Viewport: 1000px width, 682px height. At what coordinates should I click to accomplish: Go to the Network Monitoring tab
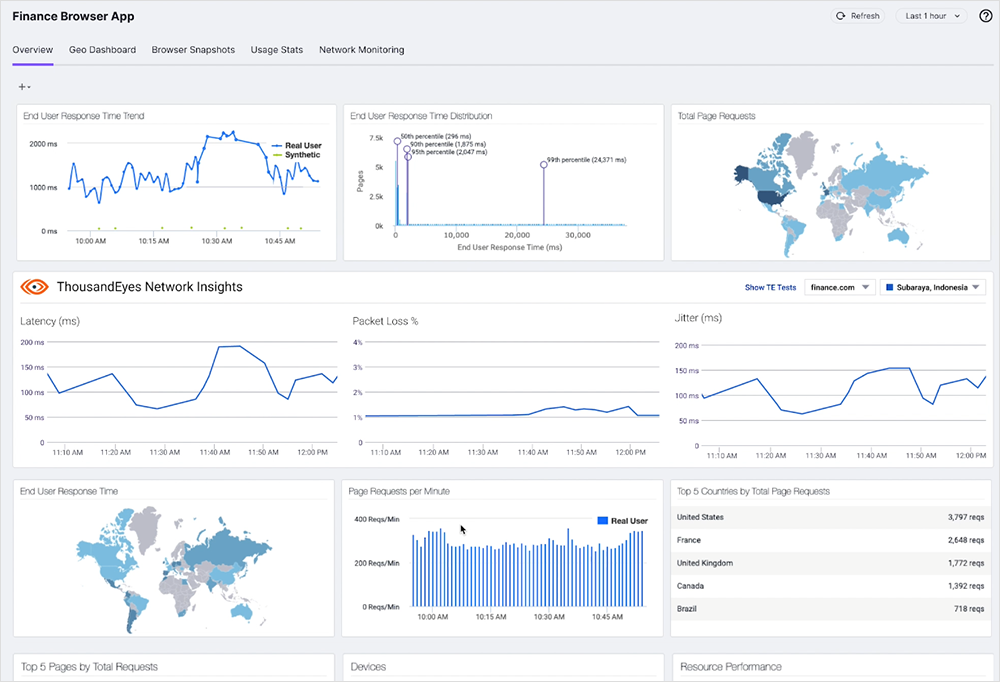coord(361,50)
